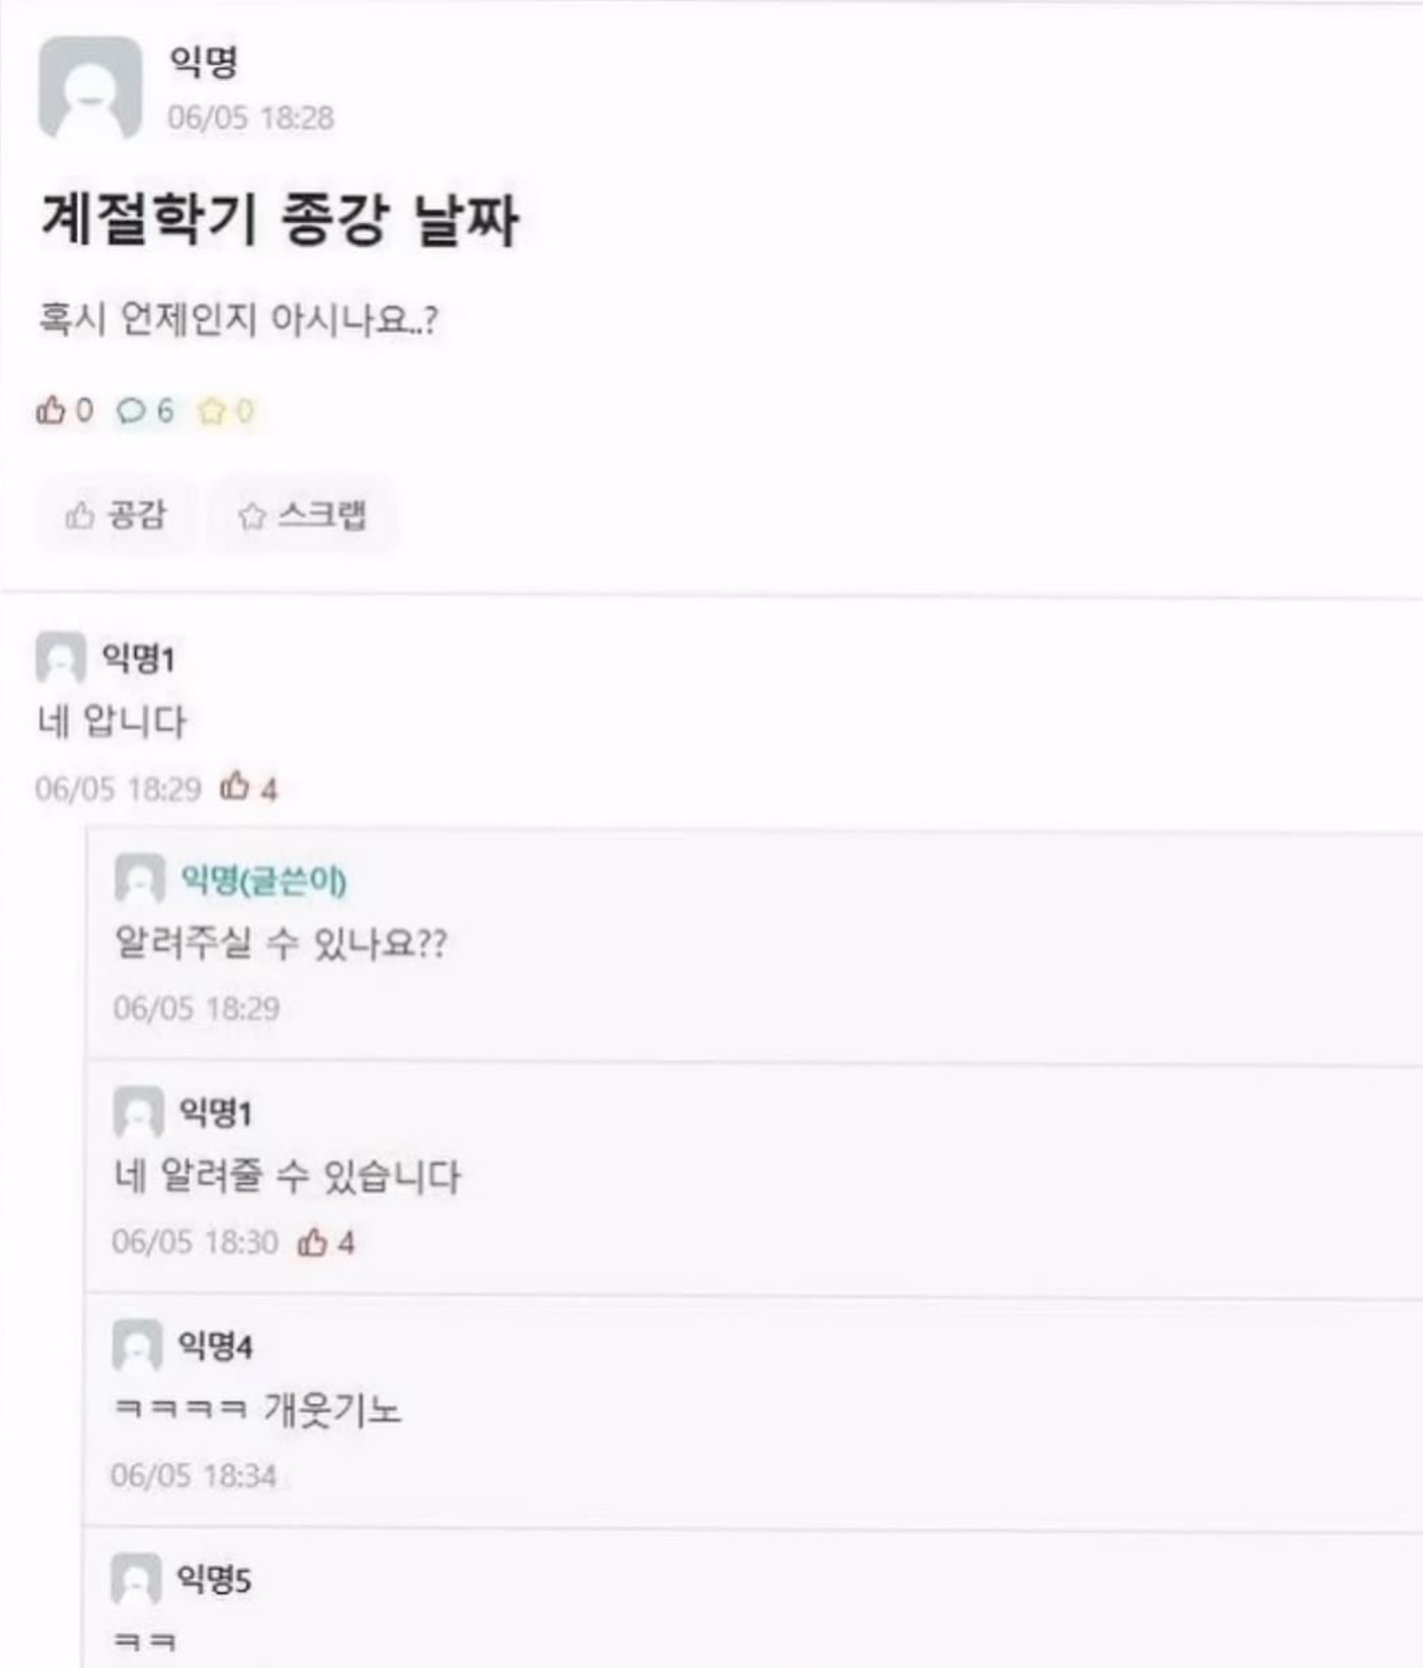The image size is (1423, 1668).
Task: Click the post title 계절학기 종강 날짜
Action: [279, 219]
